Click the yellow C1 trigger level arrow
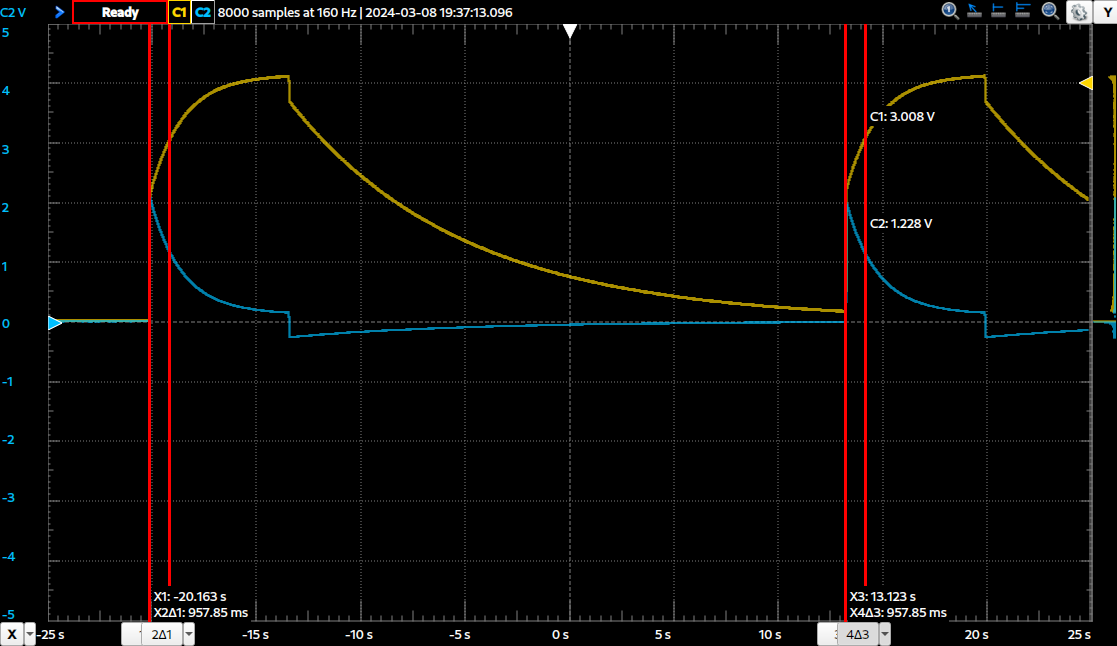 (x=1085, y=84)
